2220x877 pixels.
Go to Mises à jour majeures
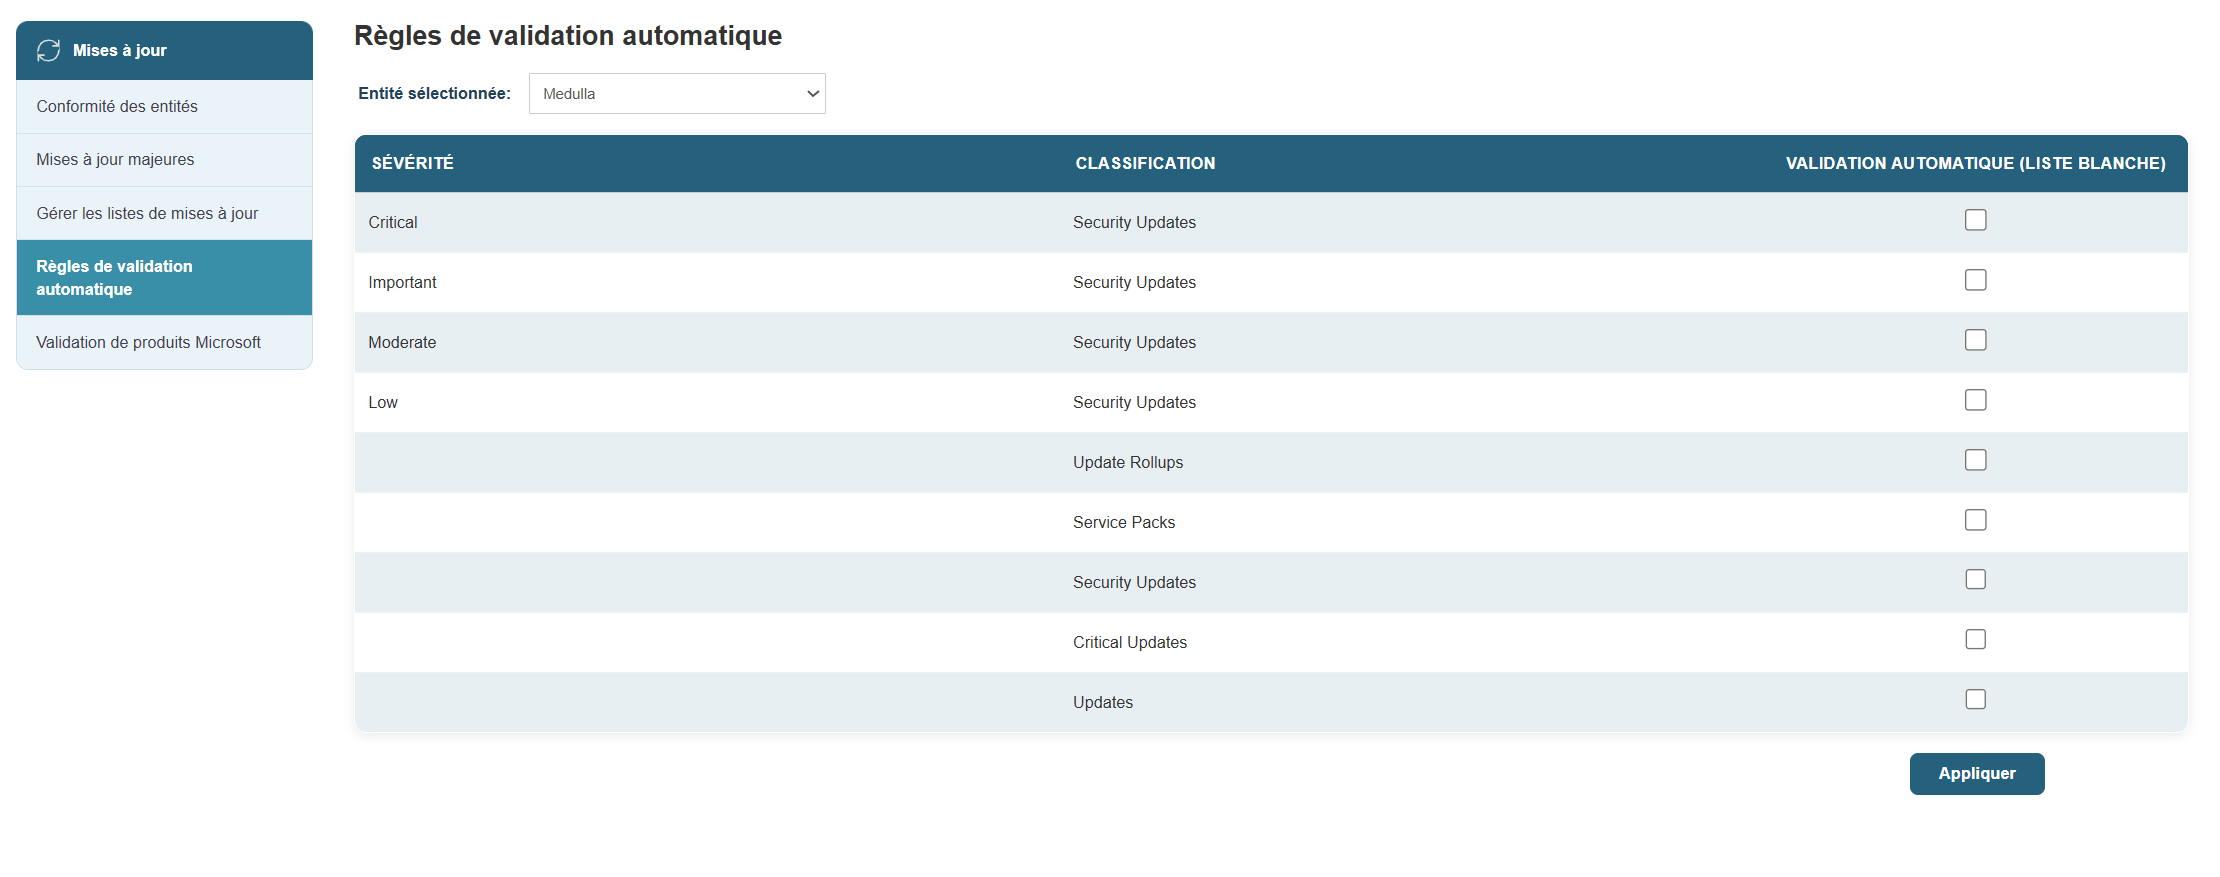(115, 160)
